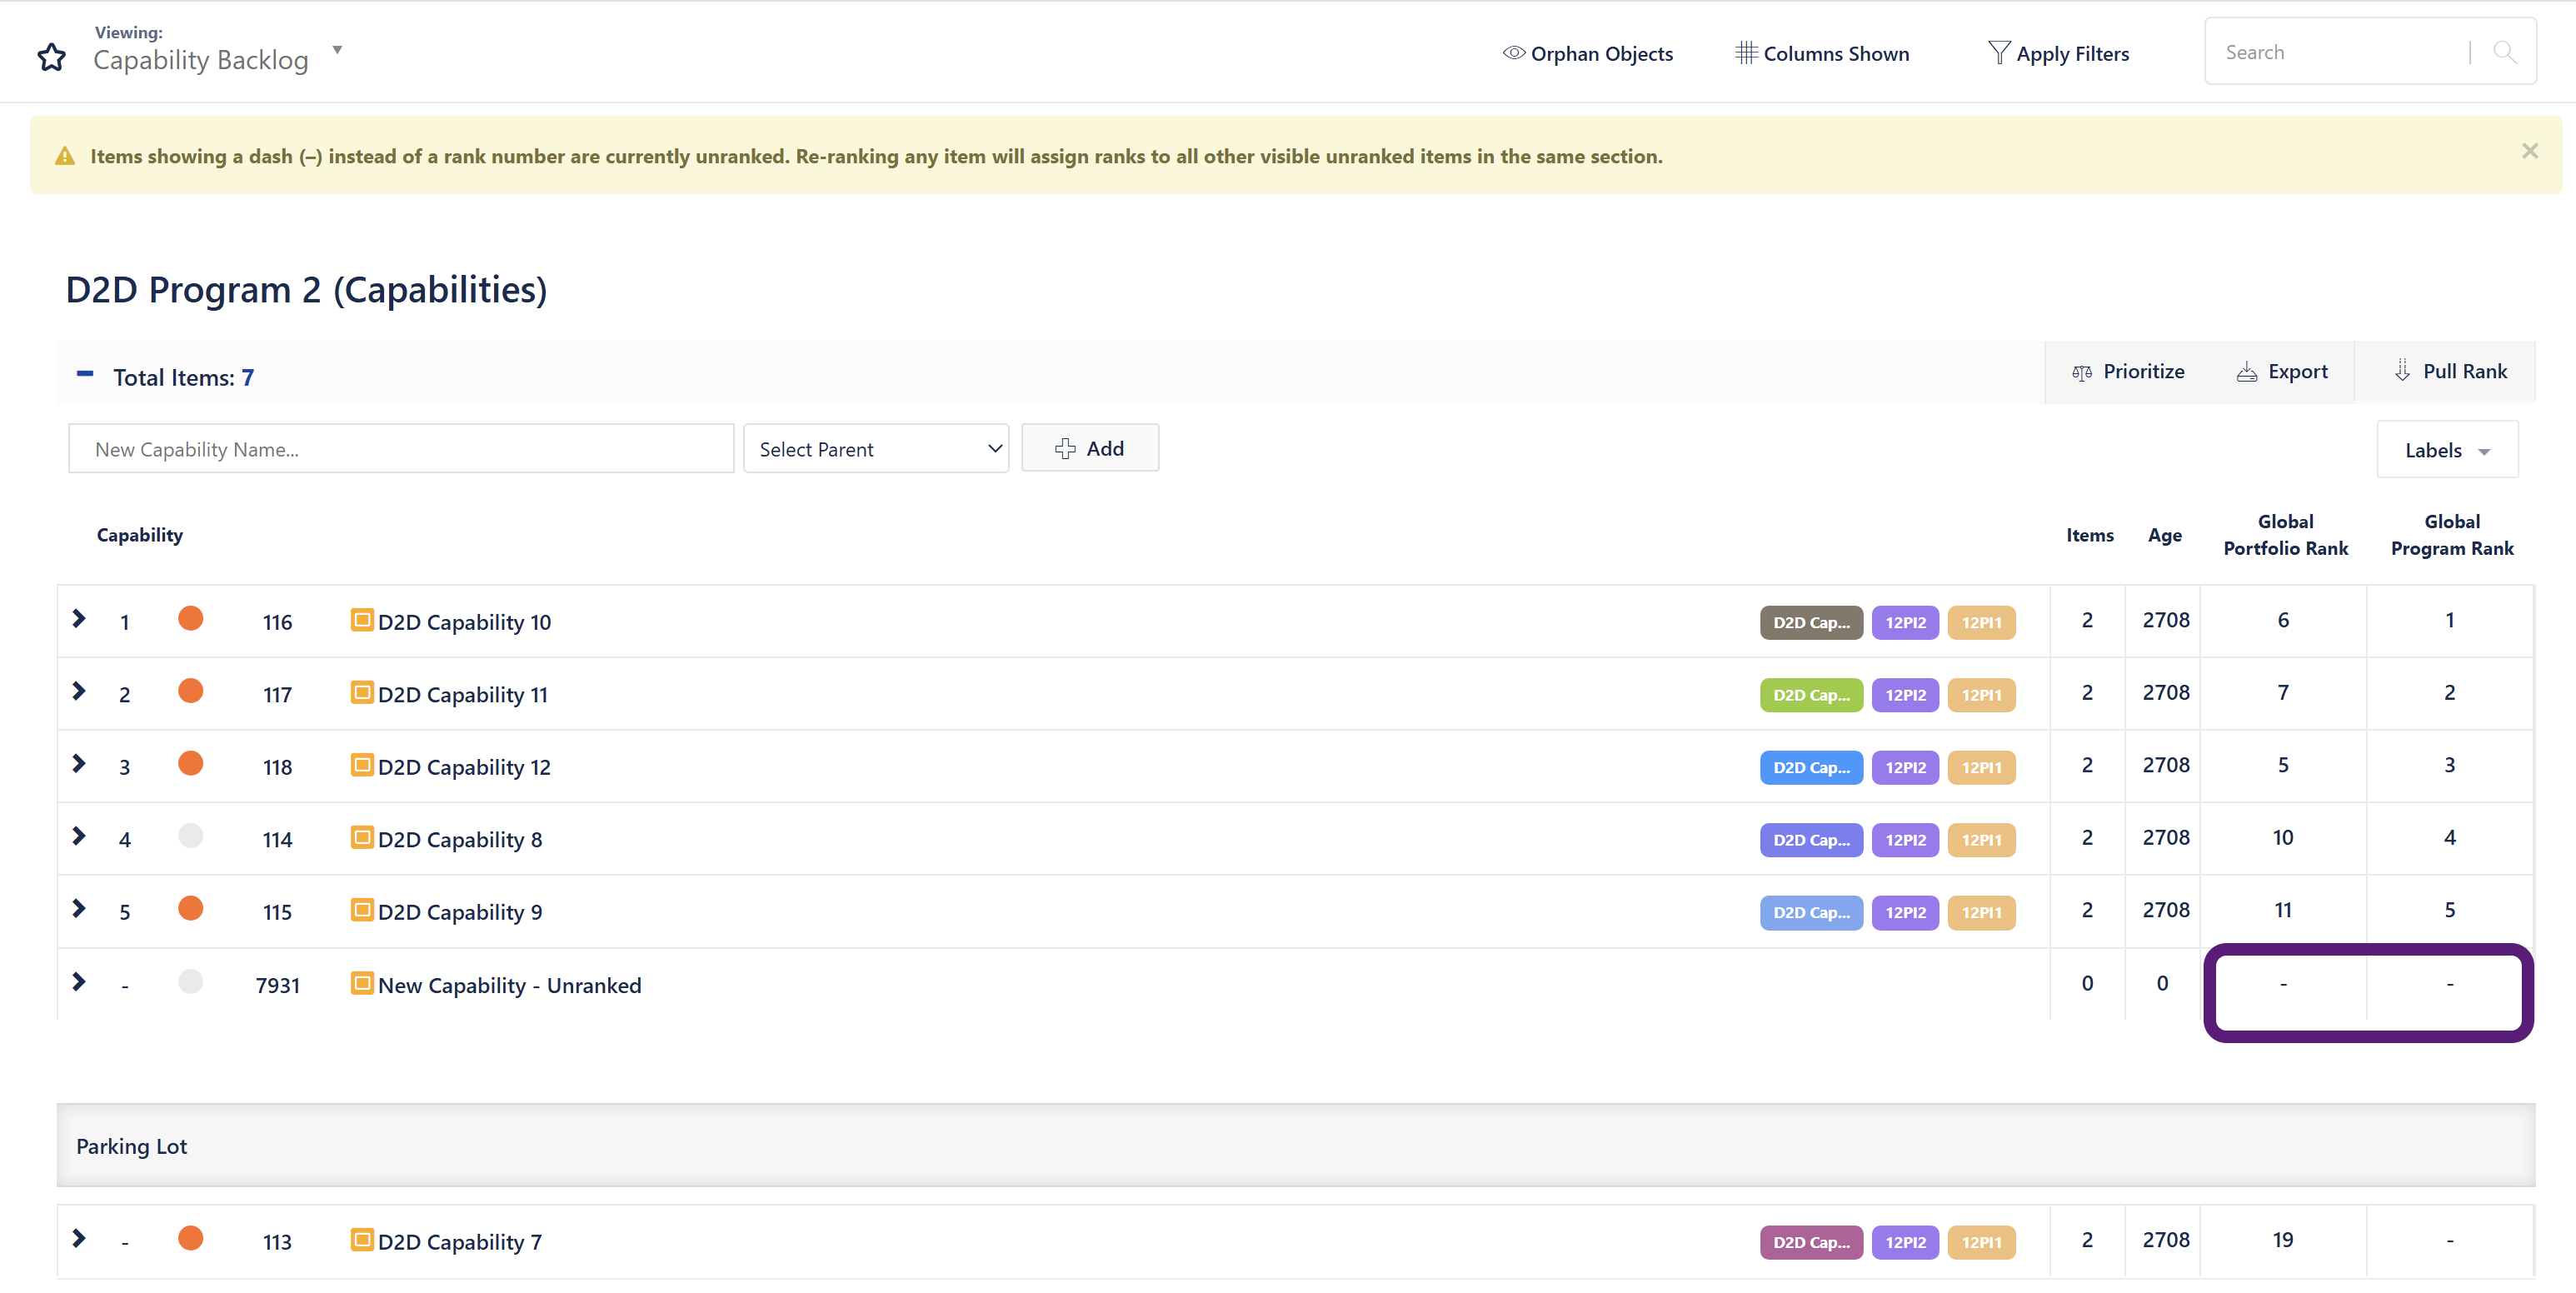The image size is (2576, 1293).
Task: Expand the D2D Capability 9 row
Action: (79, 909)
